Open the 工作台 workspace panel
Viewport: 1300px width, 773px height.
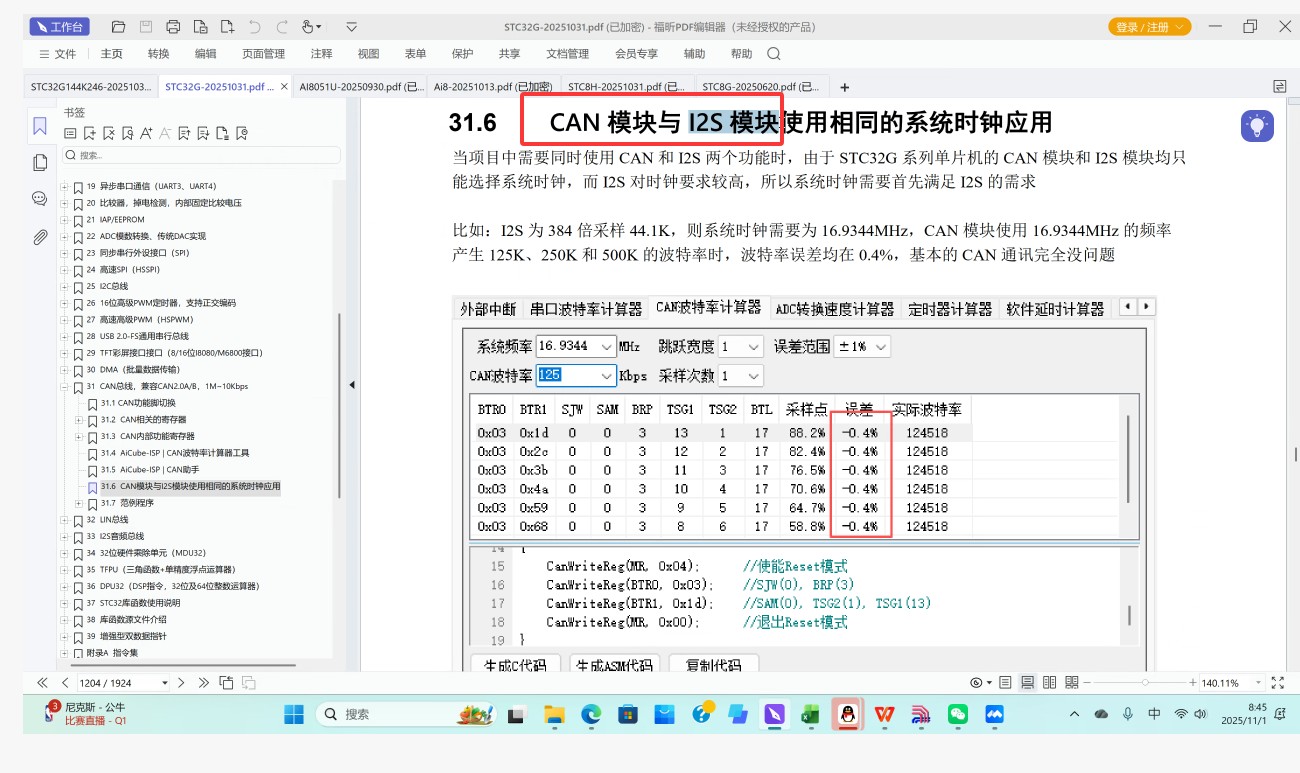tap(59, 26)
